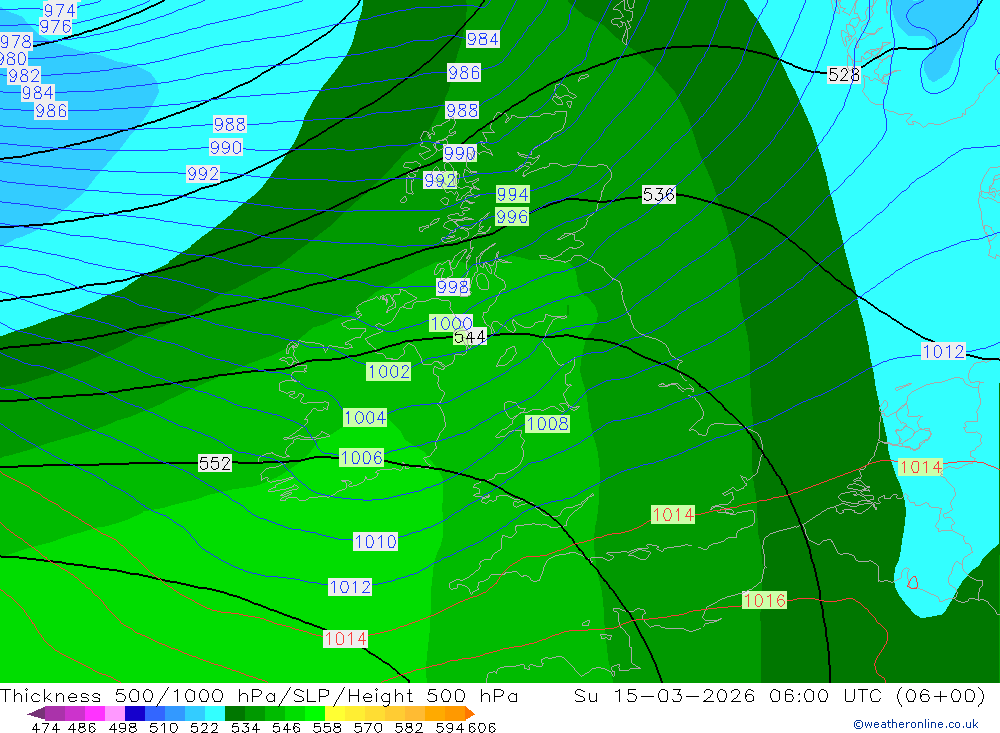Click legend value '522'
This screenshot has width=1000, height=733.
(x=204, y=727)
